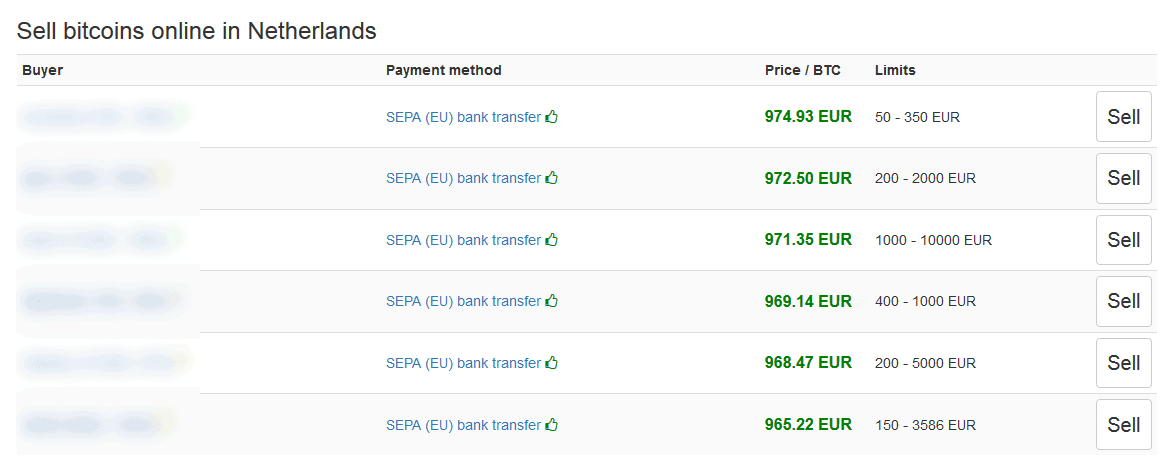The height and width of the screenshot is (475, 1172).
Task: Click thumbs-up icon in the 971.35 EUR row
Action: (x=552, y=240)
